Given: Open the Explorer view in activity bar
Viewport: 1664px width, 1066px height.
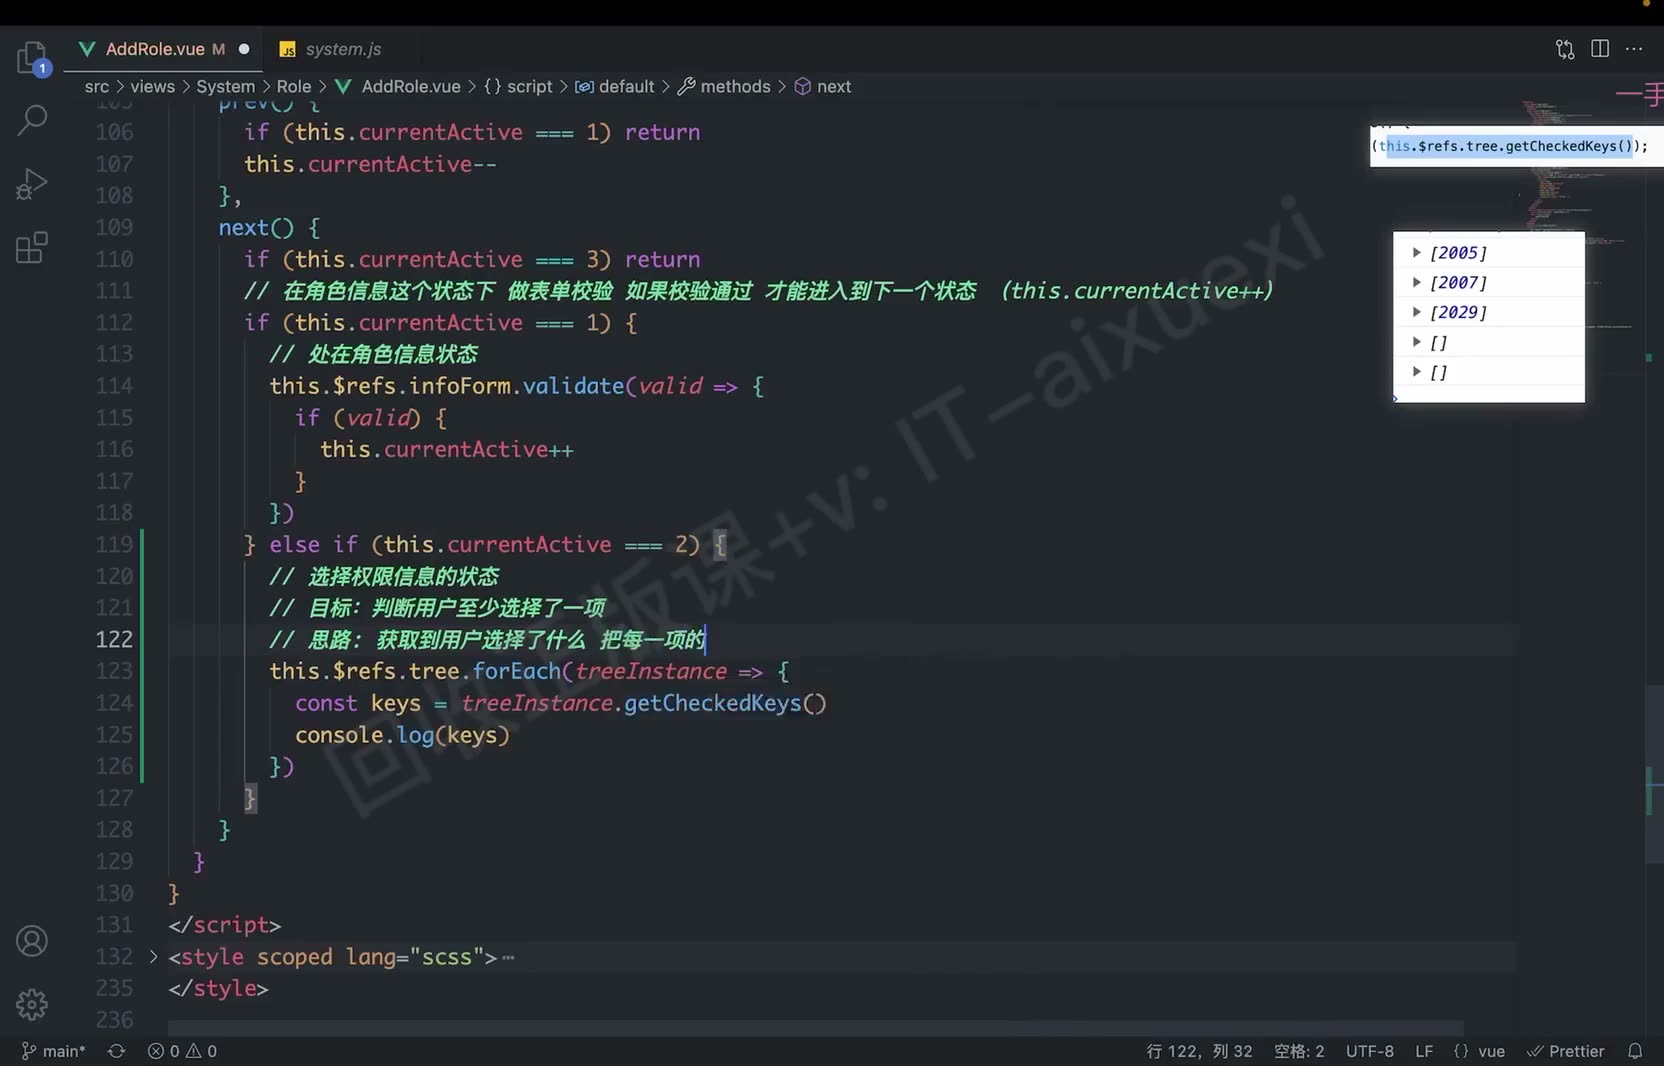Looking at the screenshot, I should tap(32, 57).
